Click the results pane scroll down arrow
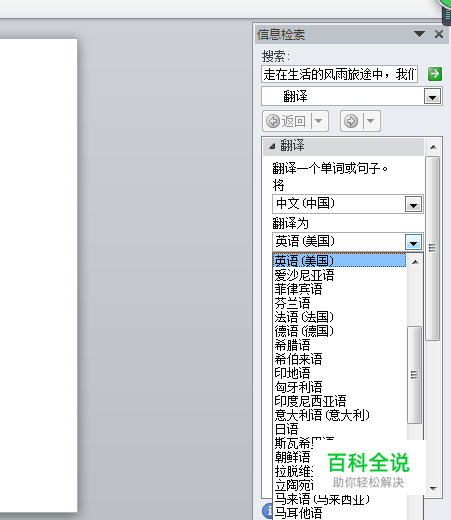 [433, 489]
